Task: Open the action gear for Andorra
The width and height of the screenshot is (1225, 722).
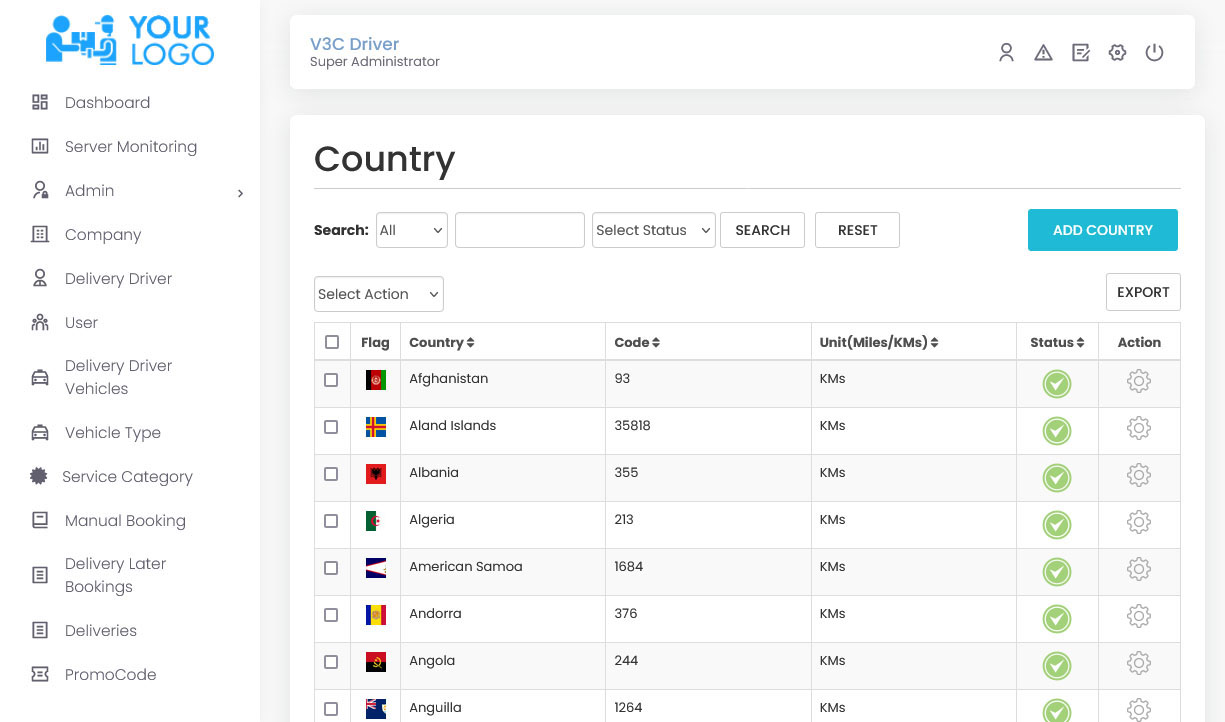Action: [1139, 616]
